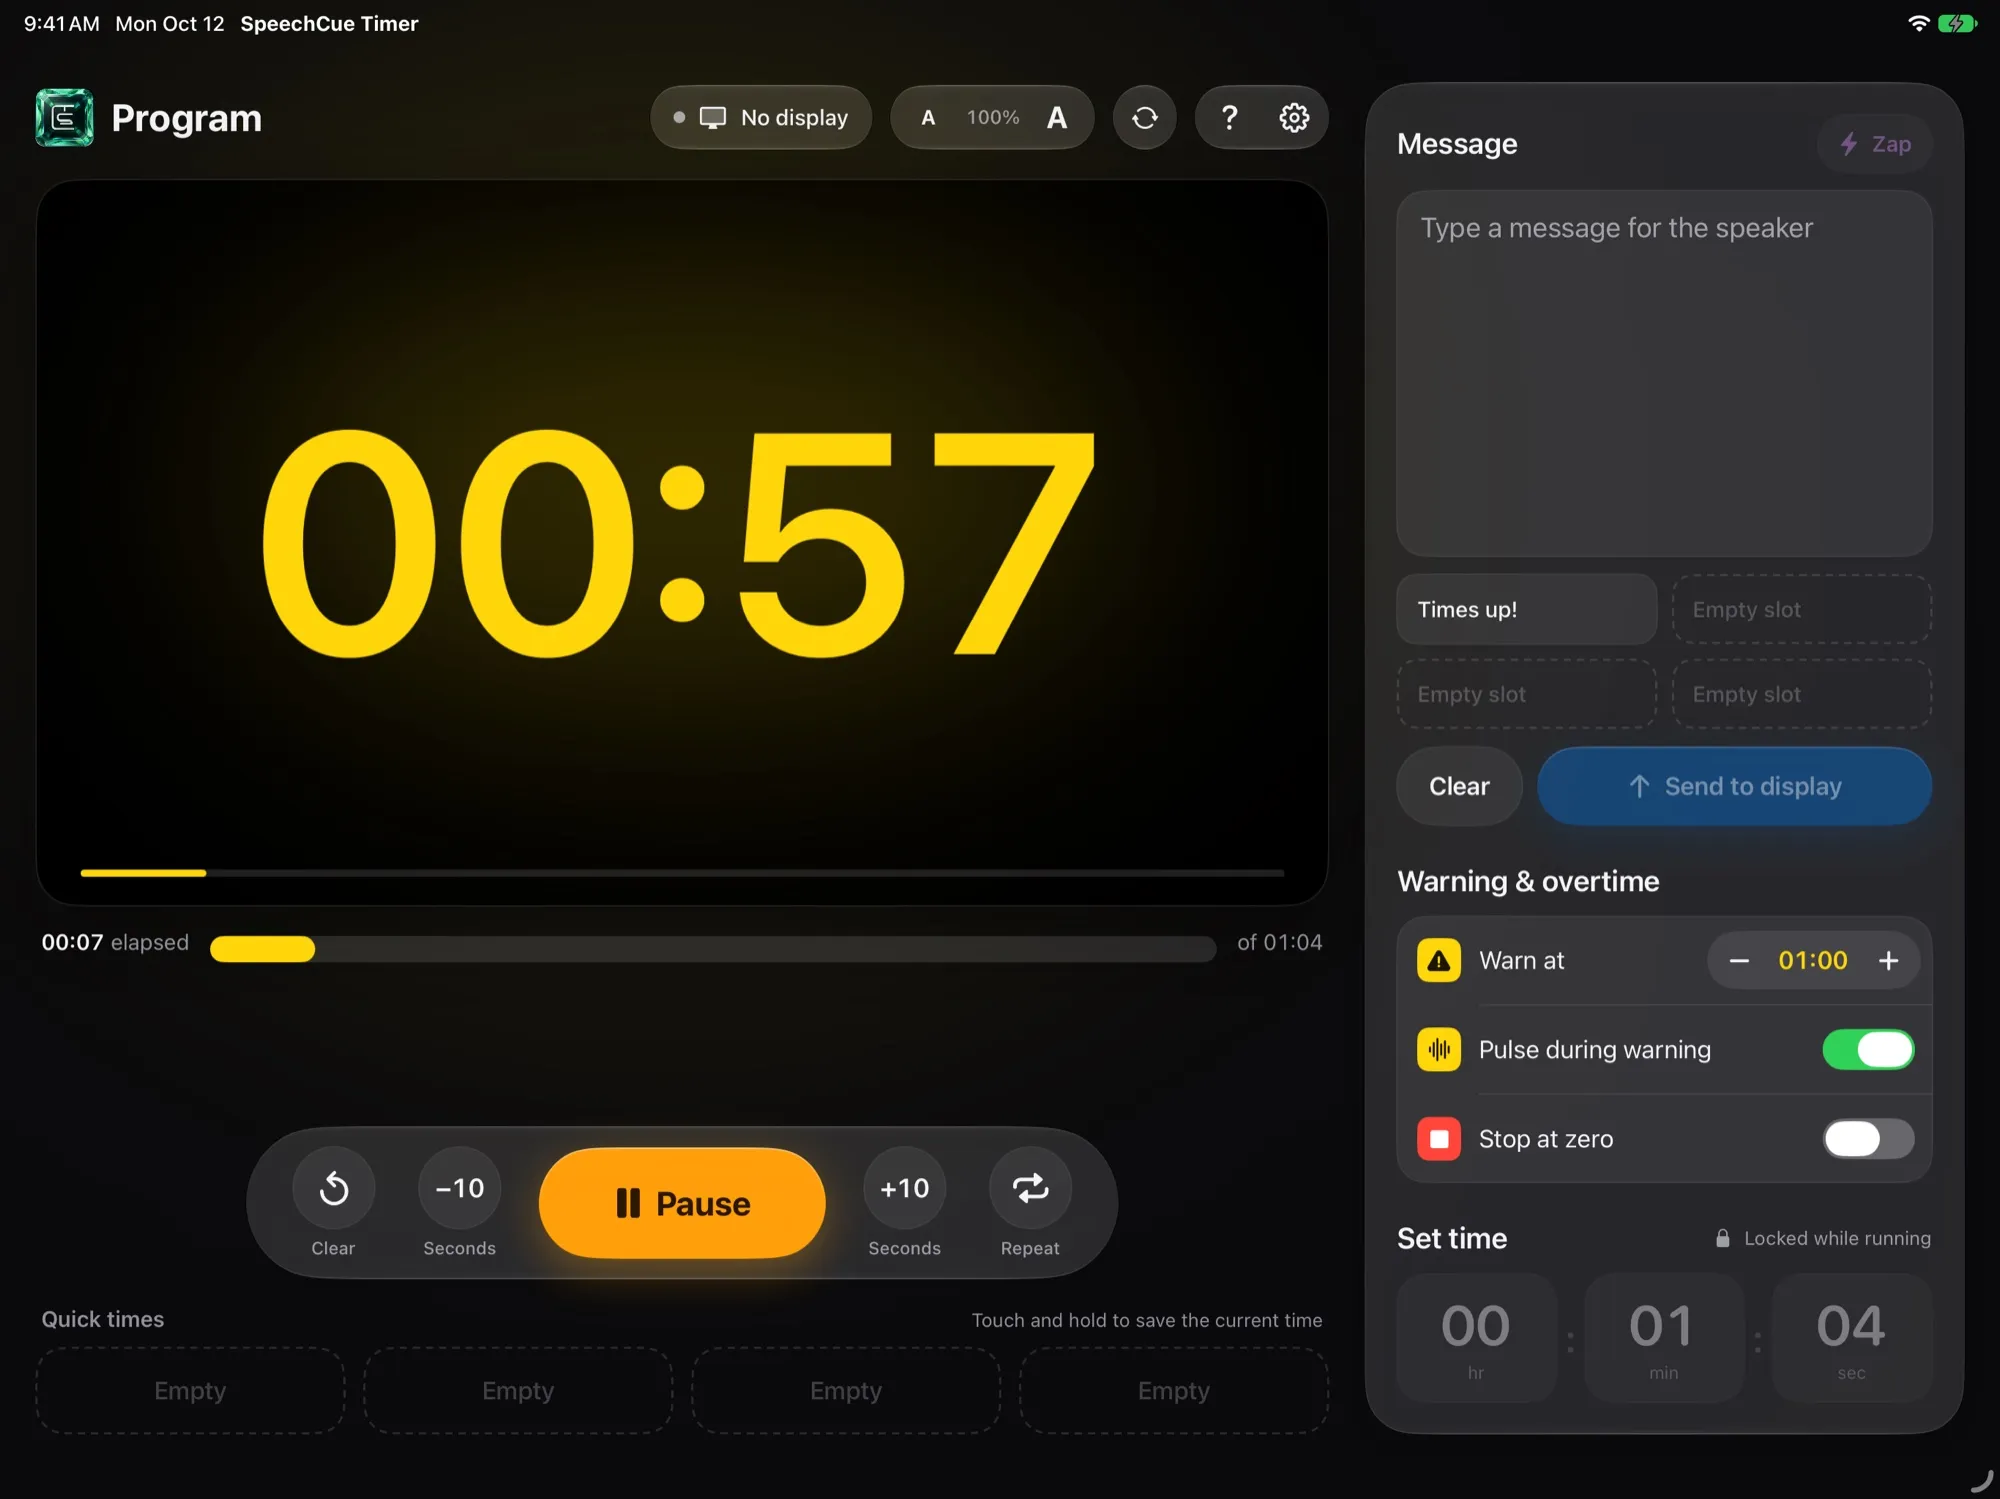Toggle Repeat loop mode
Image resolution: width=2000 pixels, height=1499 pixels.
pos(1030,1188)
